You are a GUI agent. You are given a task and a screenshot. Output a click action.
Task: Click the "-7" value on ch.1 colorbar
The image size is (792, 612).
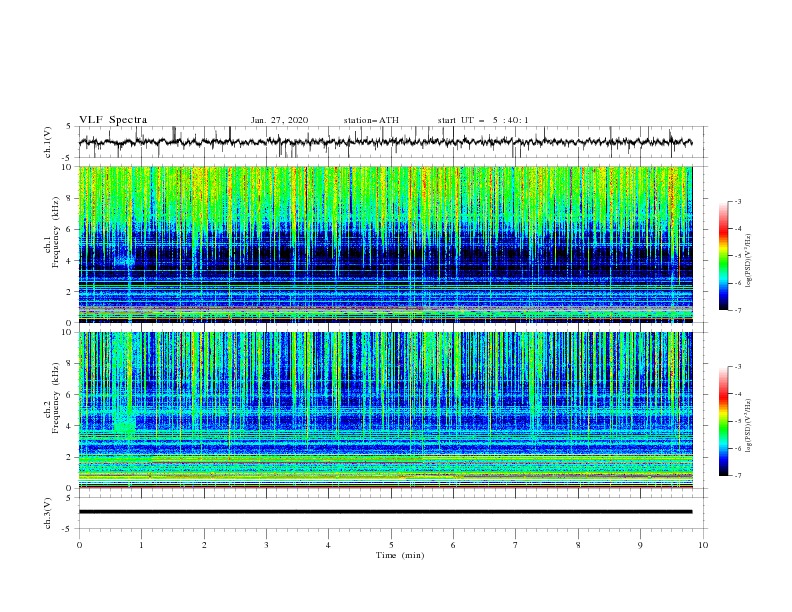tap(738, 310)
